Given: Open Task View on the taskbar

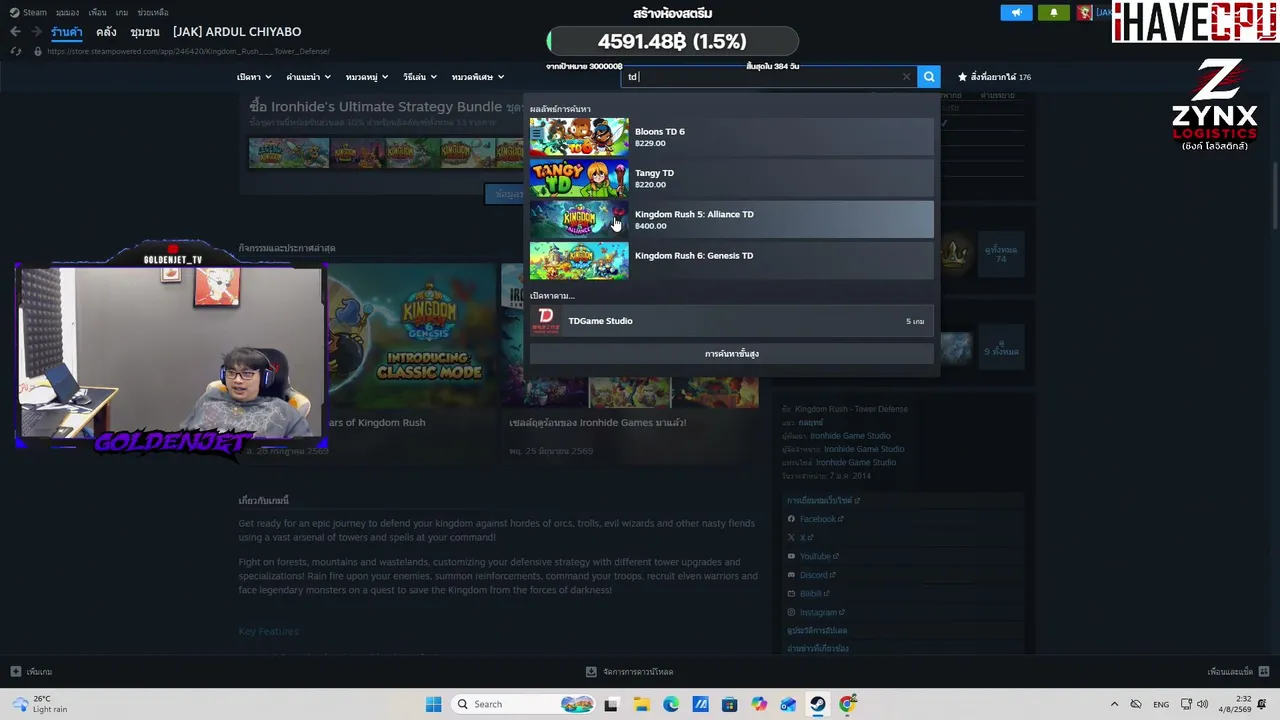Looking at the screenshot, I should (x=611, y=704).
